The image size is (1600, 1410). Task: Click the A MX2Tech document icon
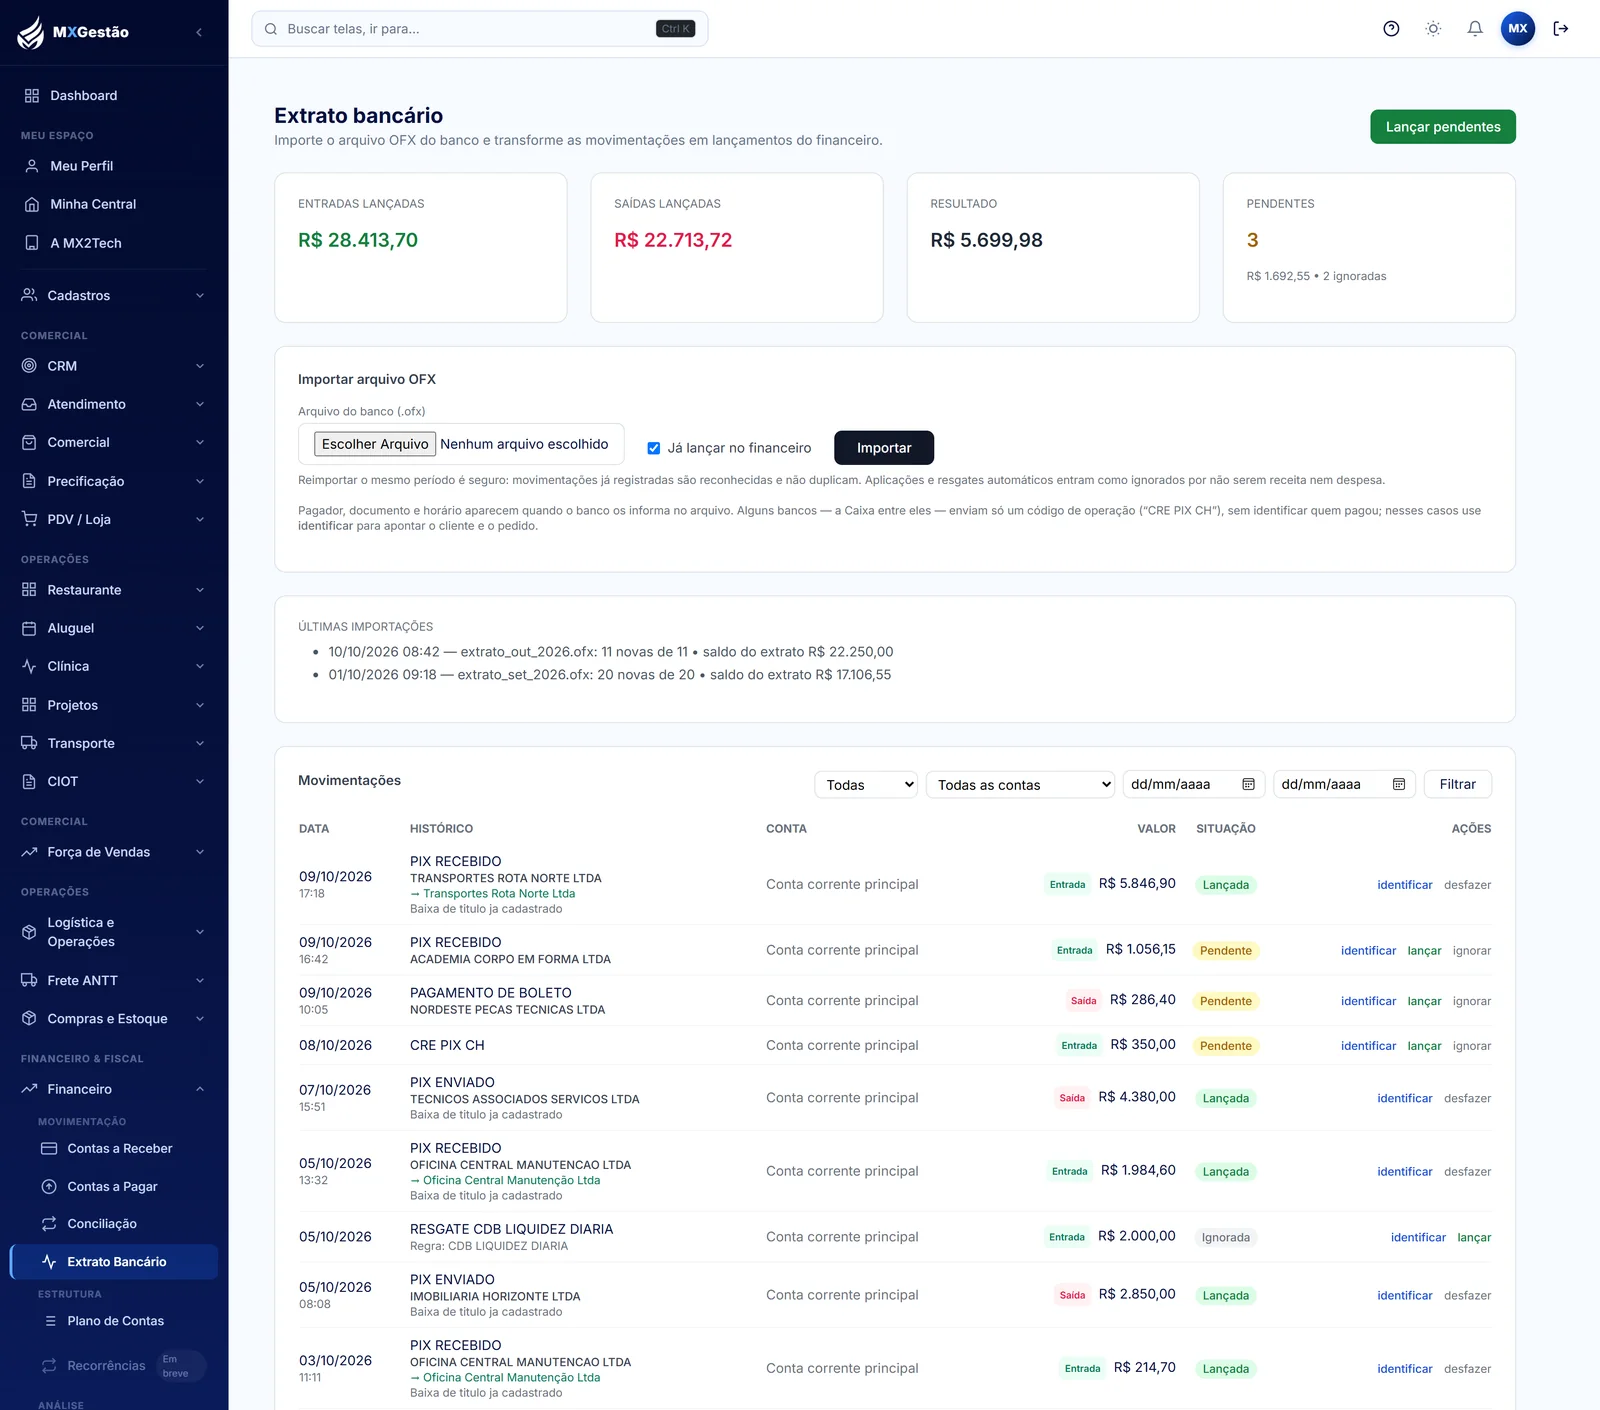tap(32, 243)
